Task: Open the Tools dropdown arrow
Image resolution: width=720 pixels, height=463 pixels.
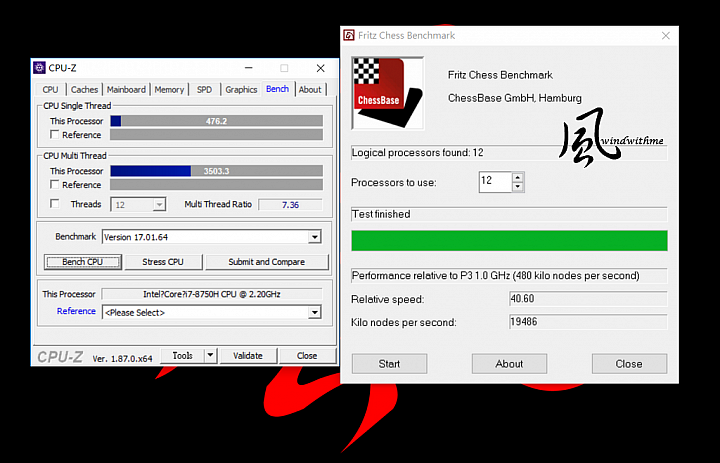Action: tap(210, 356)
